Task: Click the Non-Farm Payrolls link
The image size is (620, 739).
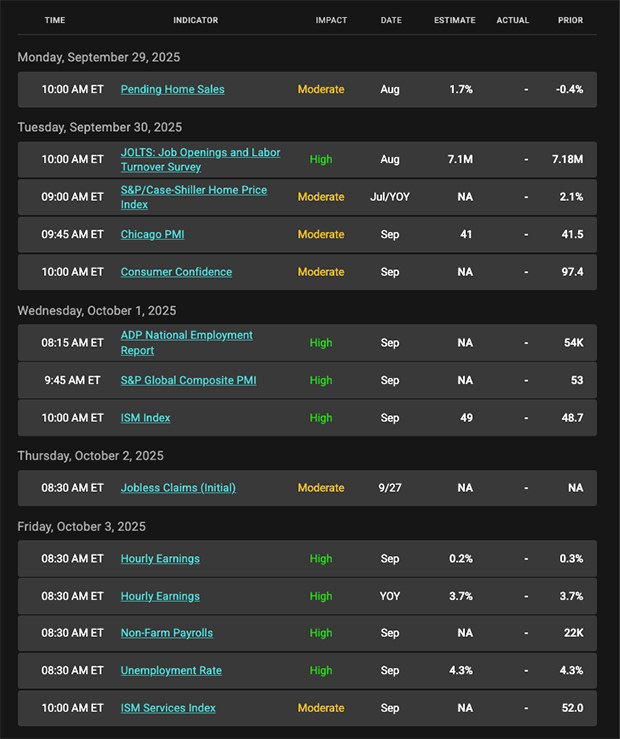Action: coord(166,633)
